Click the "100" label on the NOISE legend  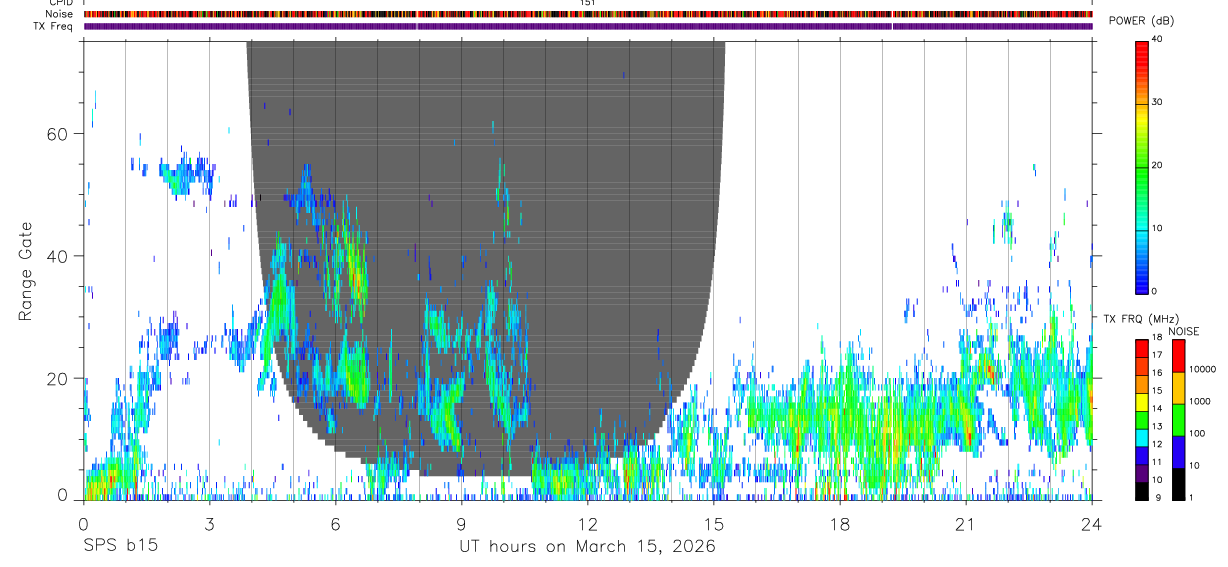pos(1195,434)
